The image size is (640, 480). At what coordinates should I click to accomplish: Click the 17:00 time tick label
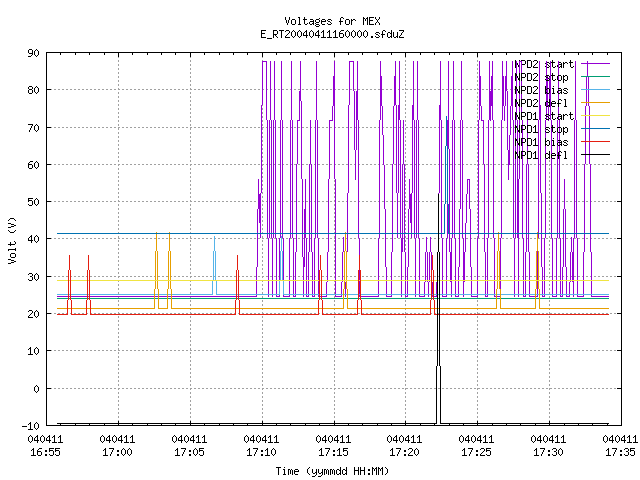point(117,453)
